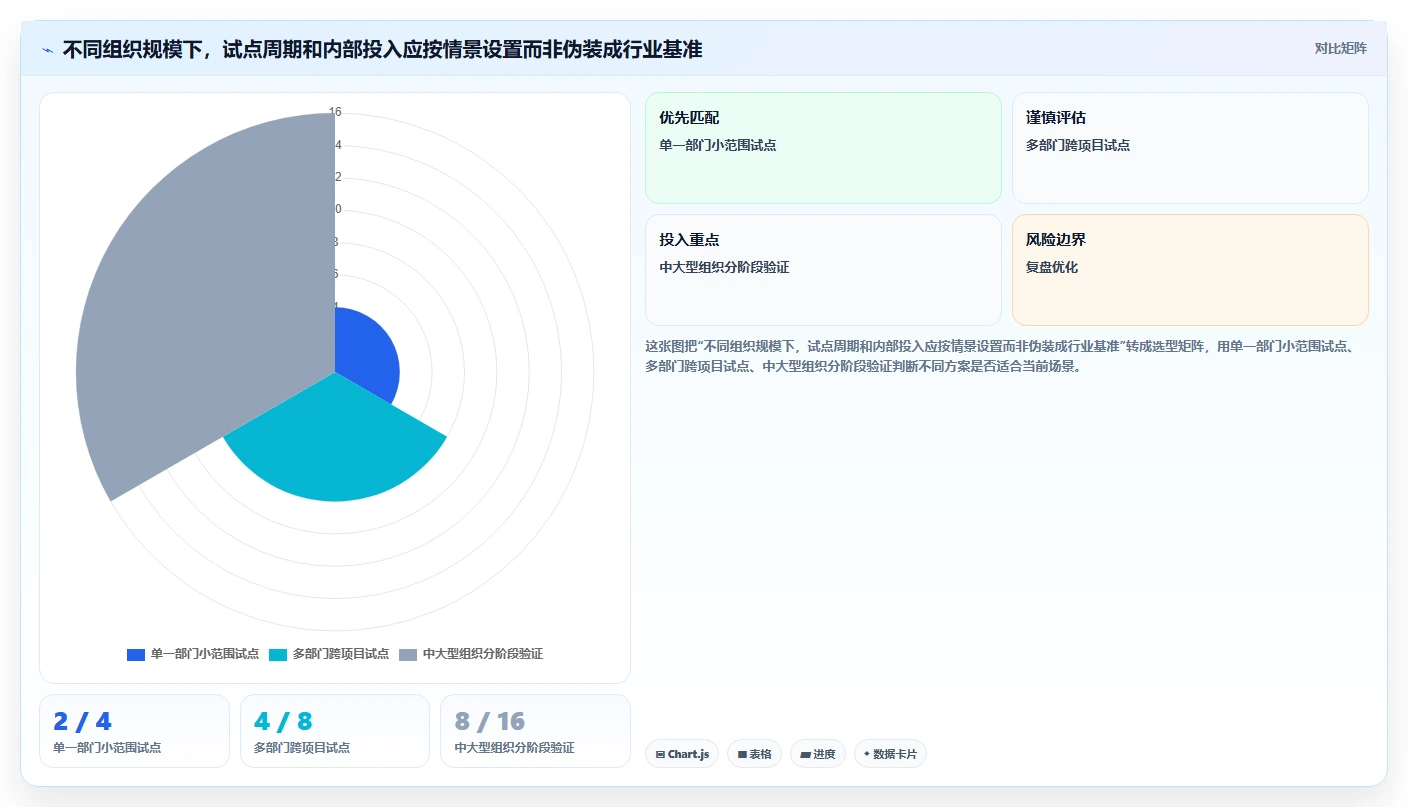
Task: Click the 复盘优化 text in 风险边界 card
Action: [1052, 267]
